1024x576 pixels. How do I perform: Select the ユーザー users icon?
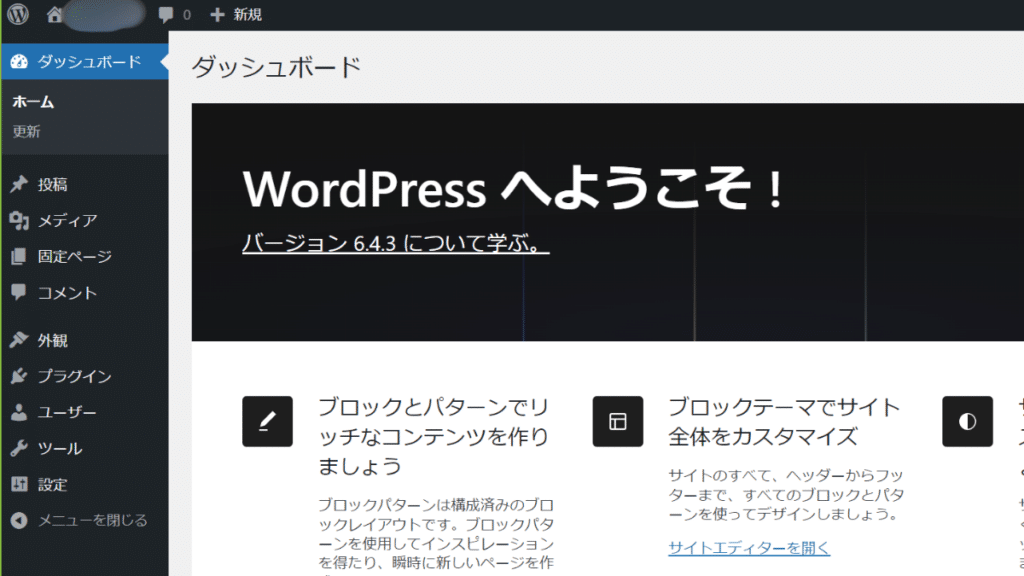[20, 412]
